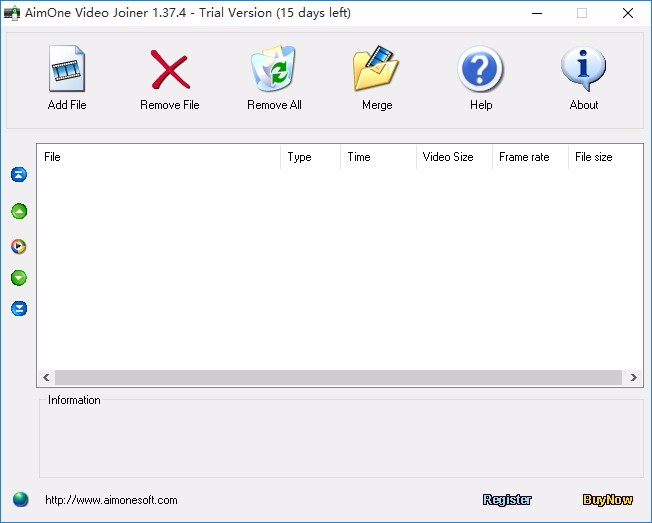652x523 pixels.
Task: Sort list by Type column header
Action: point(311,157)
